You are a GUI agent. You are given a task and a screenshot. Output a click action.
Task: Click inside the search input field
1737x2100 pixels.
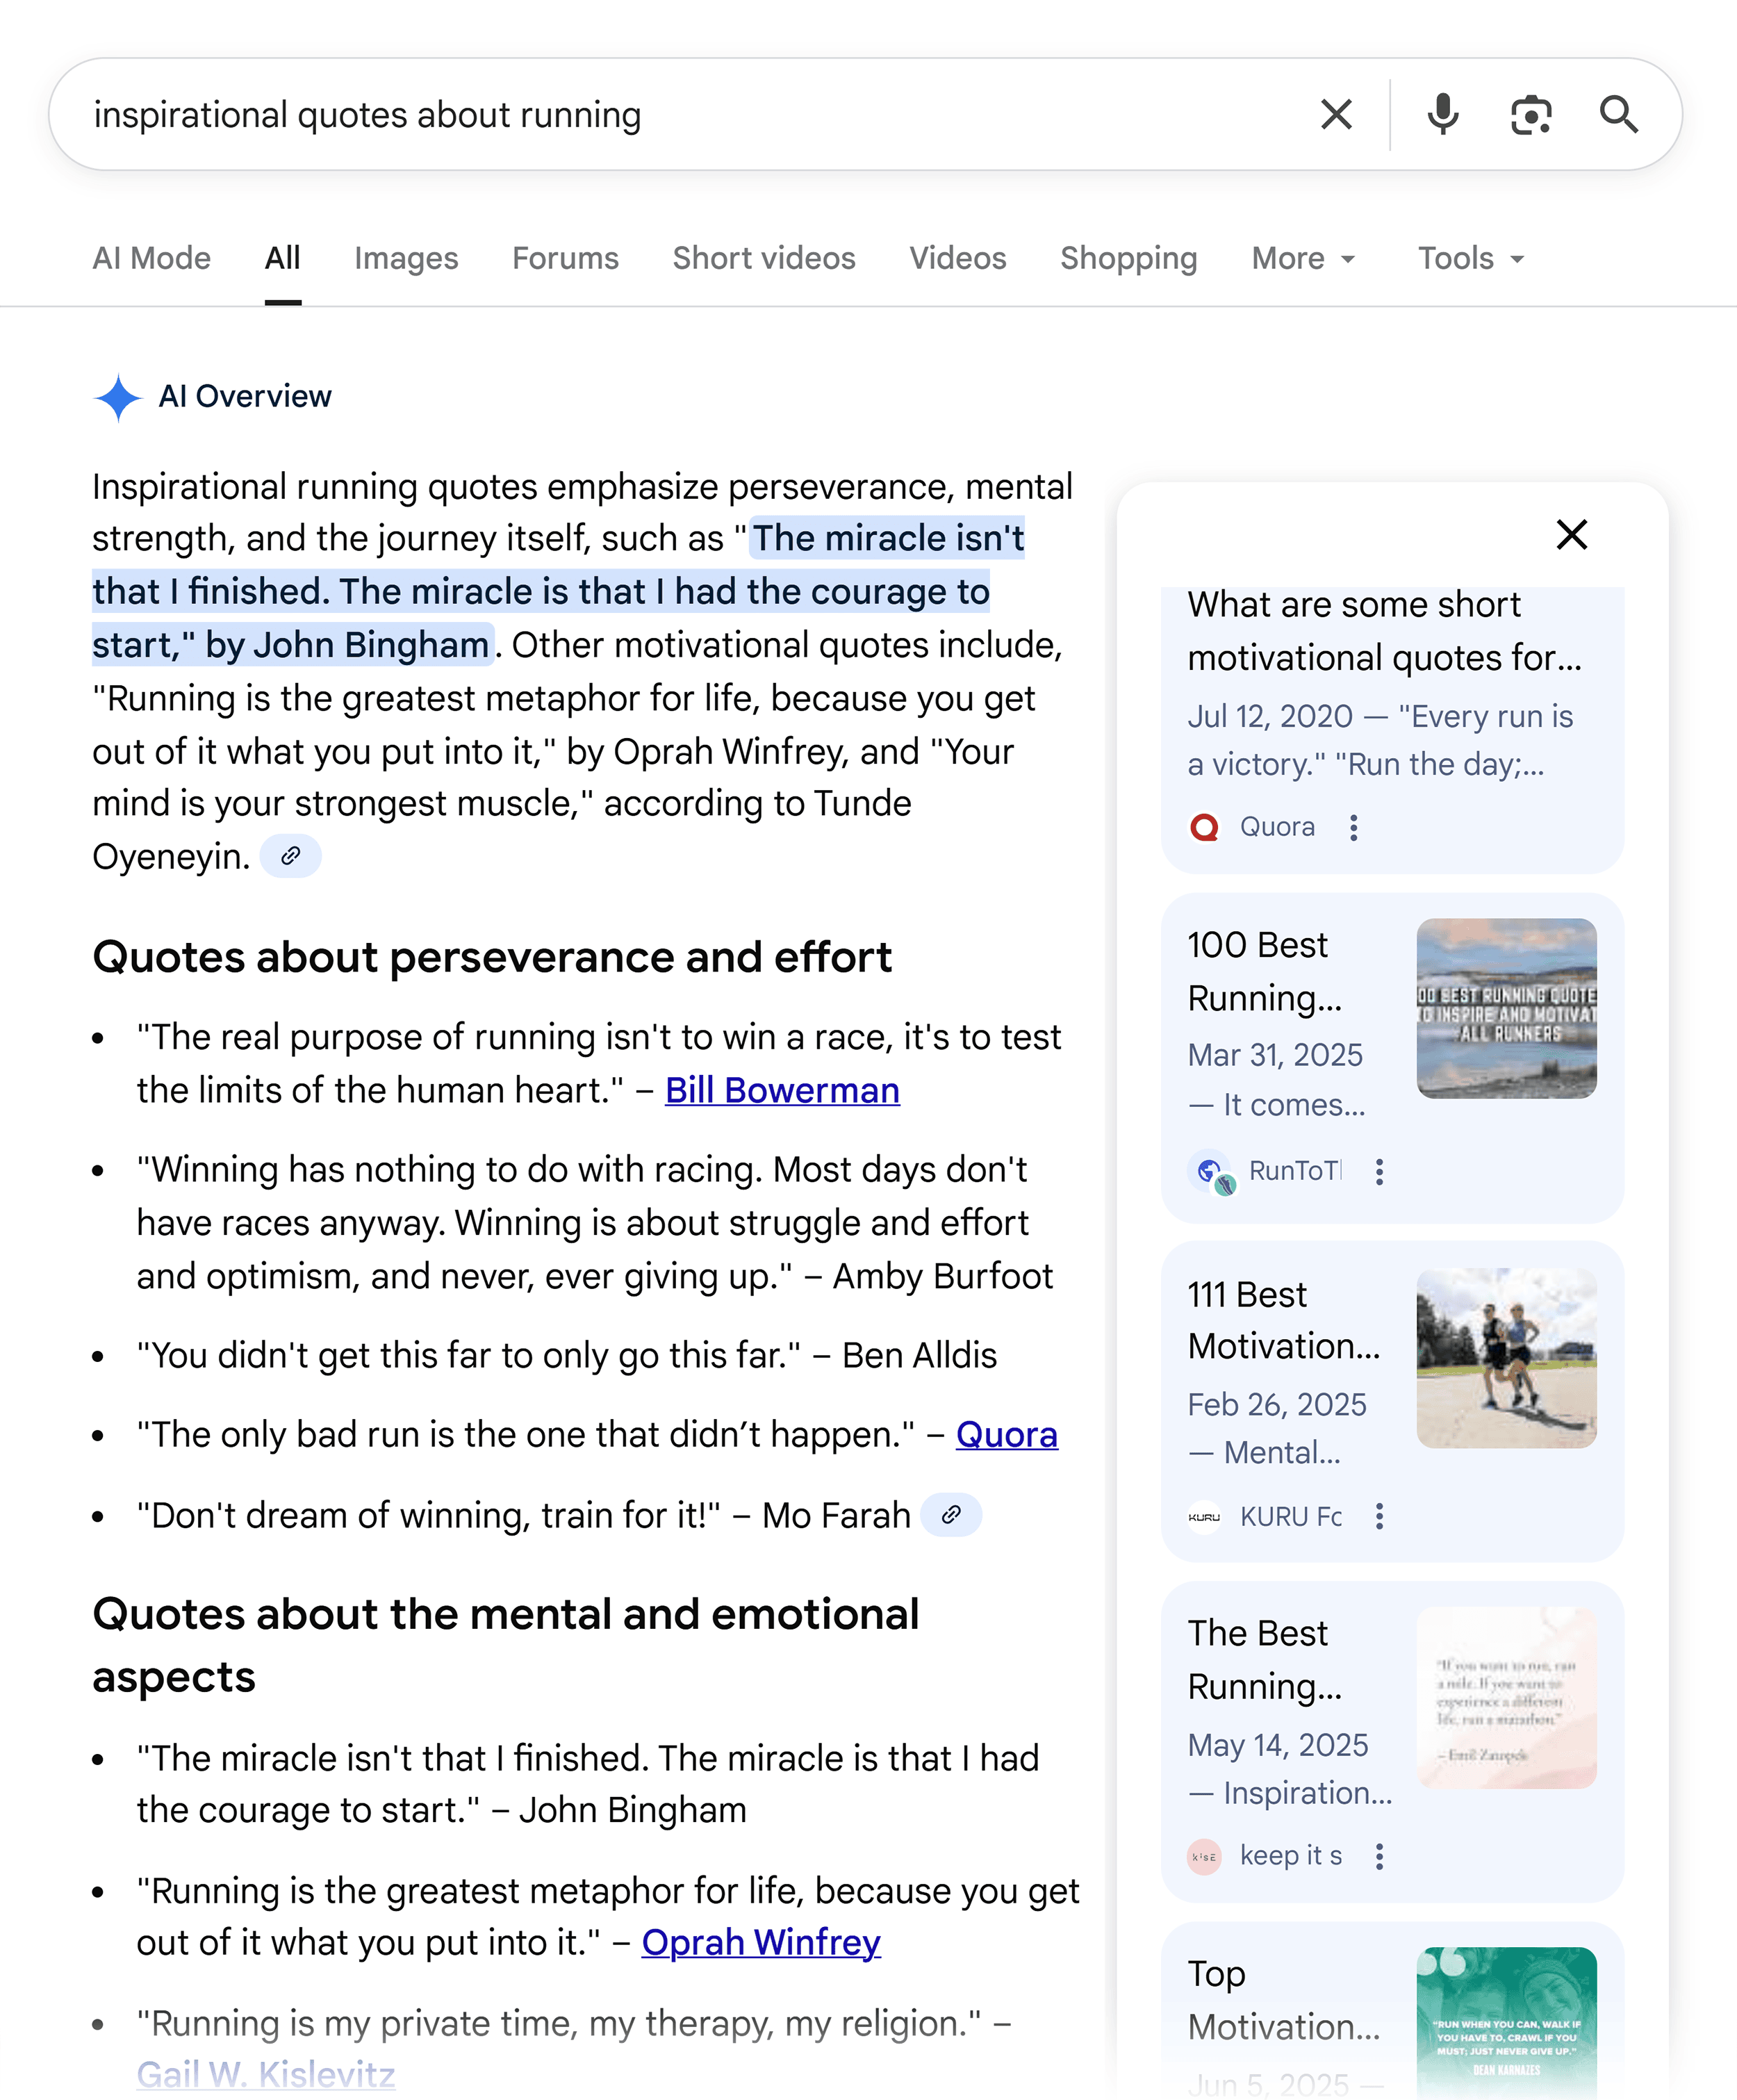(x=600, y=114)
